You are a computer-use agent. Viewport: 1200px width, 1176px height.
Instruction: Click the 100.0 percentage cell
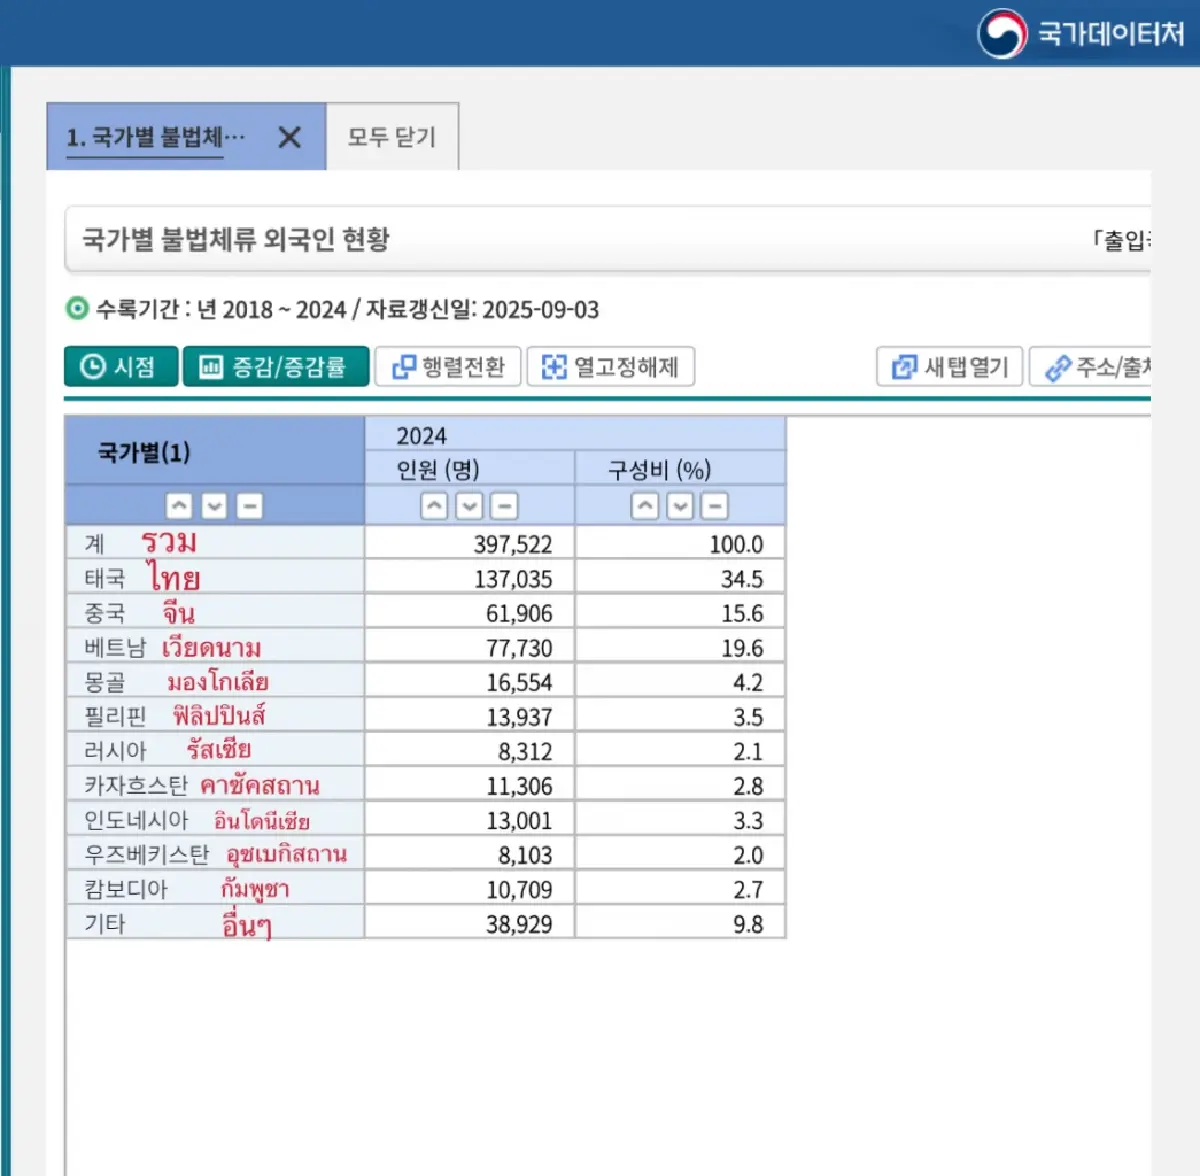680,544
